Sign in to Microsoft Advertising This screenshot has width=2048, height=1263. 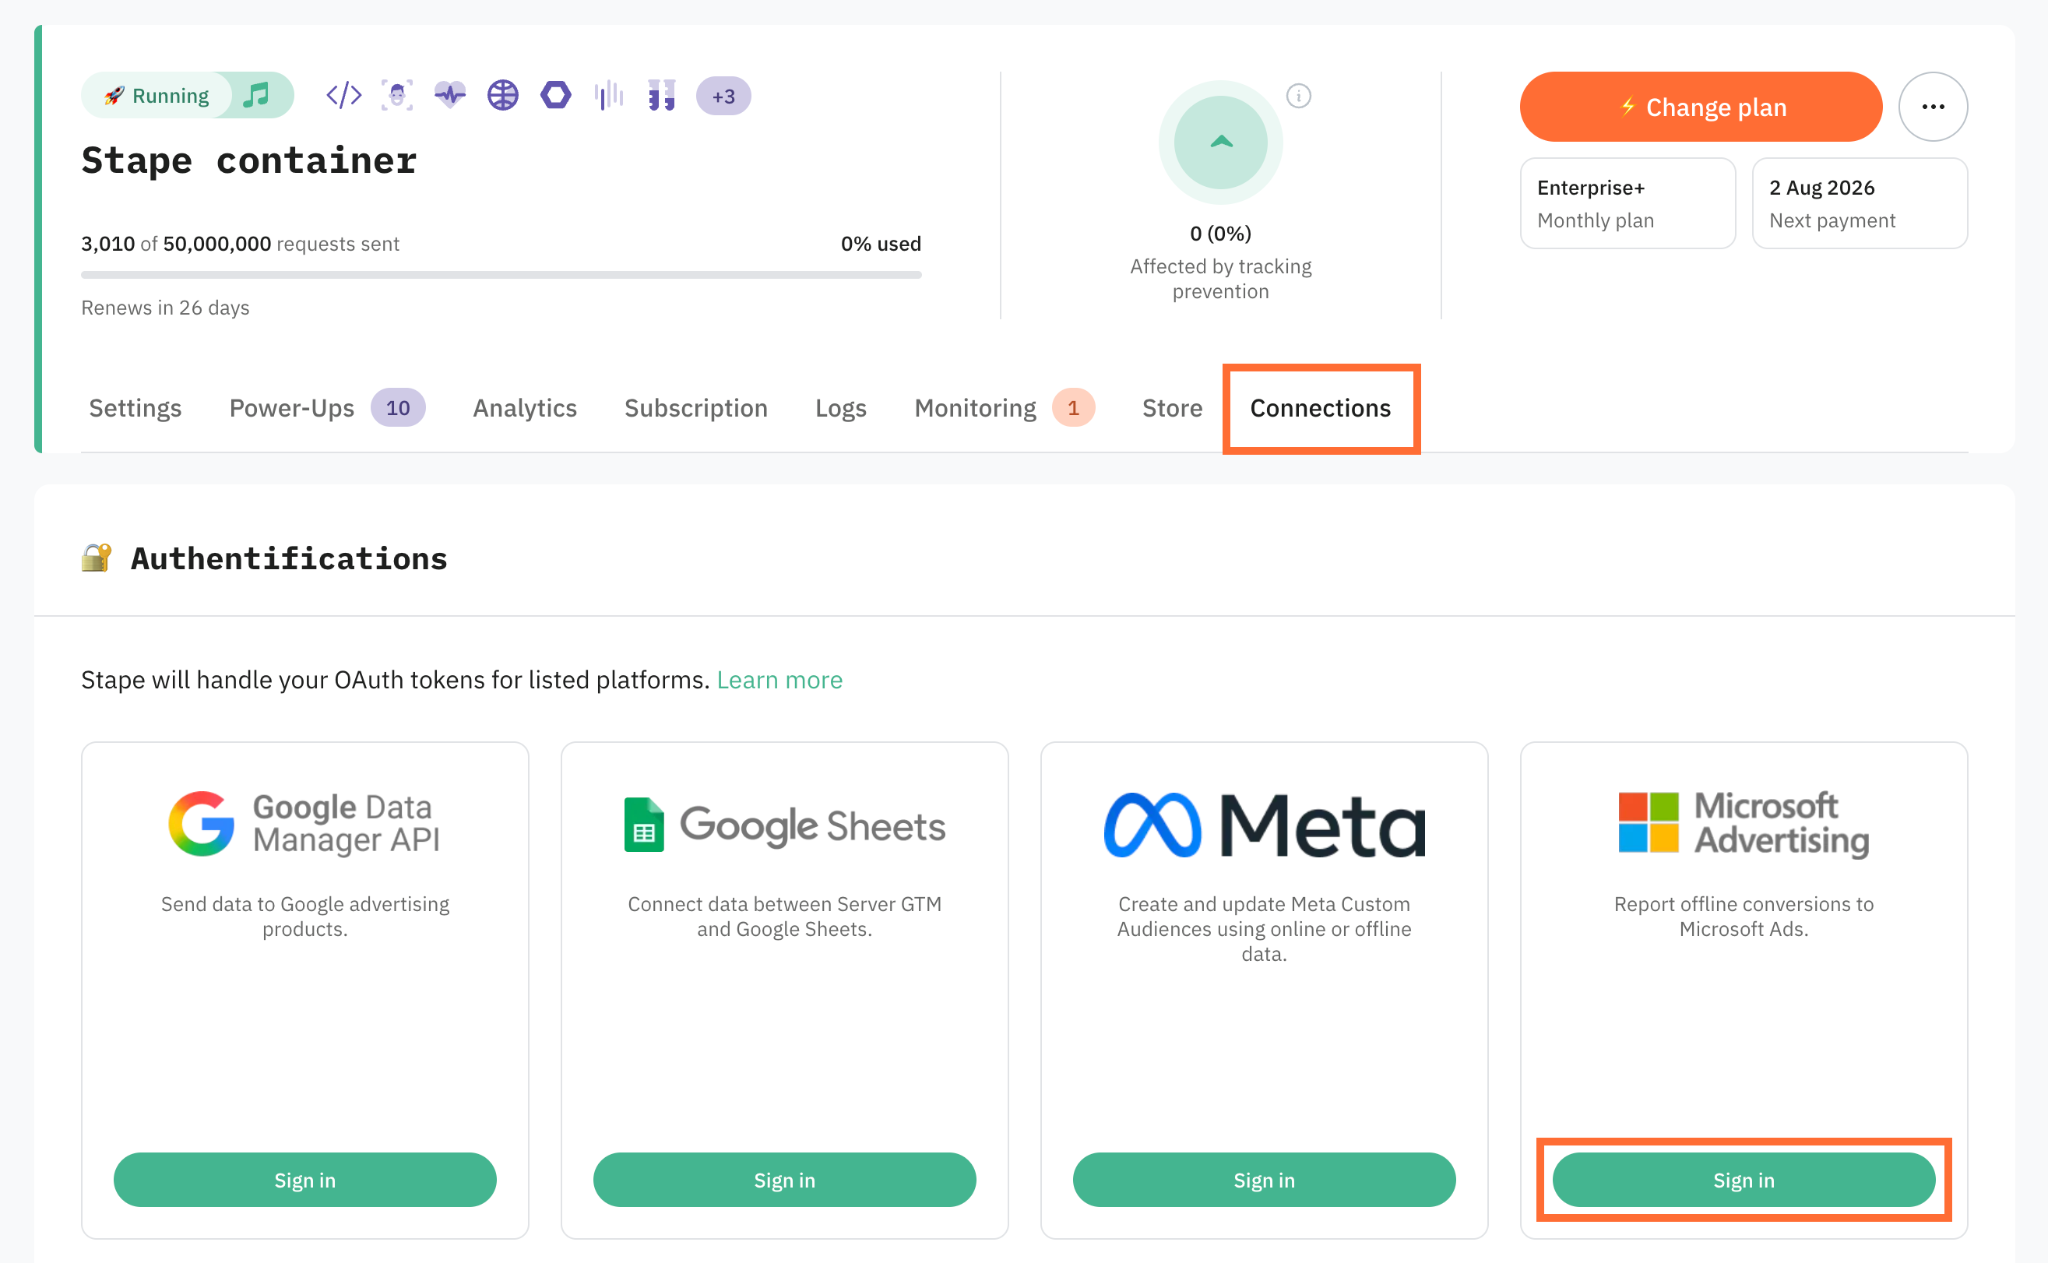(x=1744, y=1180)
